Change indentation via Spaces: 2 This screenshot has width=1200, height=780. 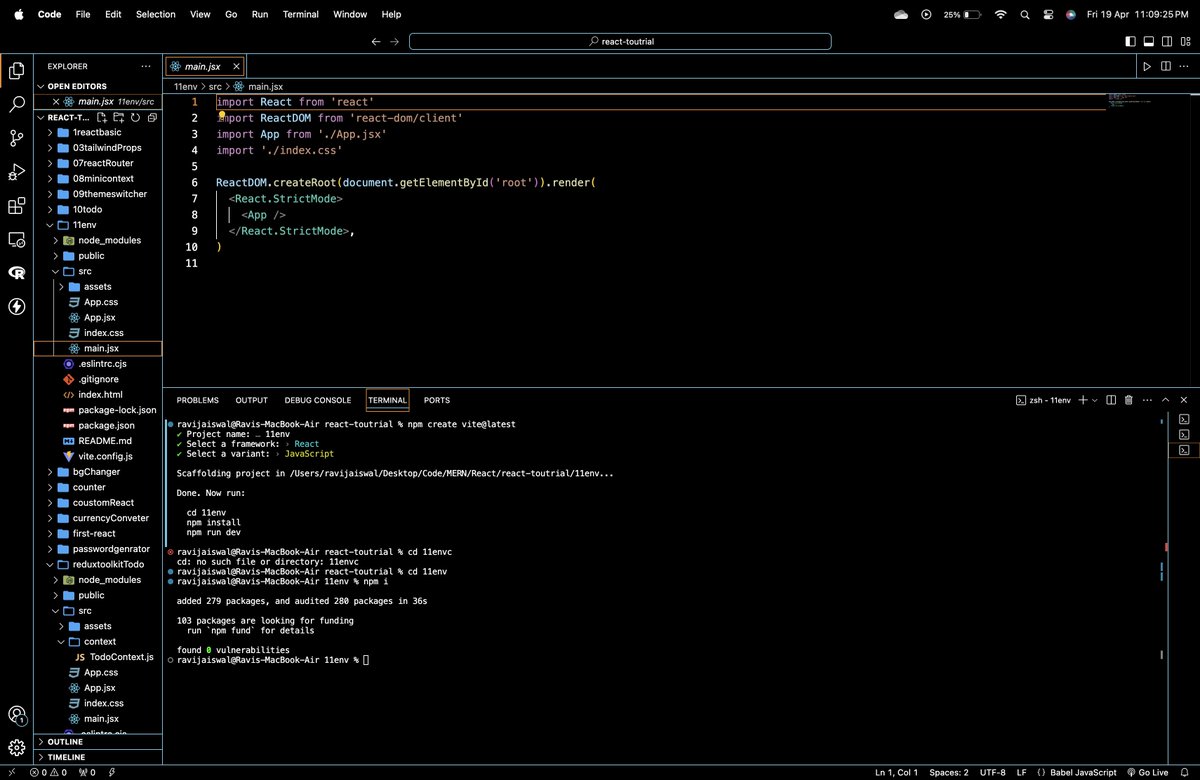pos(948,772)
